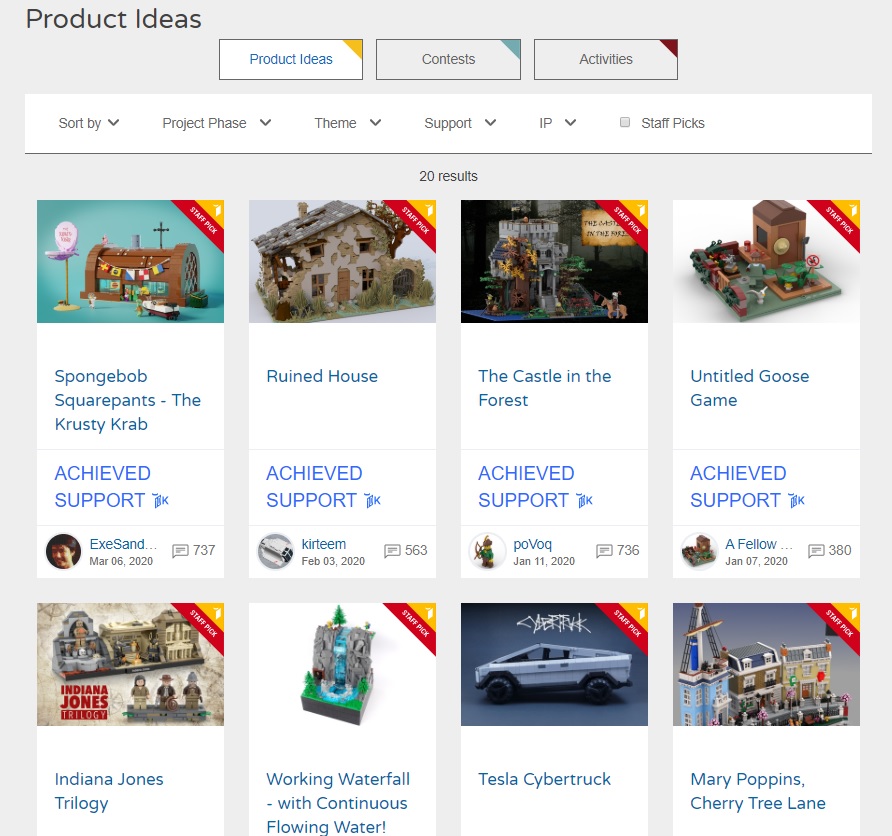The width and height of the screenshot is (892, 836).
Task: Click poVoq avatar on Castle card
Action: [x=487, y=551]
